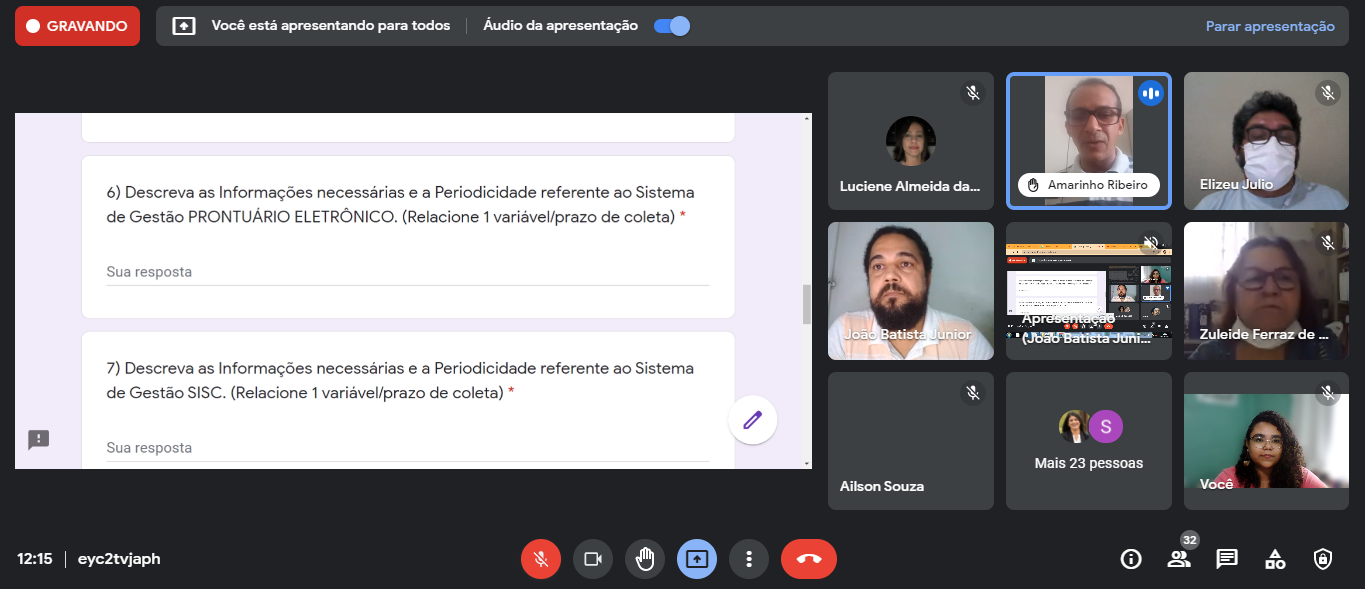Click Parar apresentação link
The width and height of the screenshot is (1365, 589).
[x=1270, y=26]
